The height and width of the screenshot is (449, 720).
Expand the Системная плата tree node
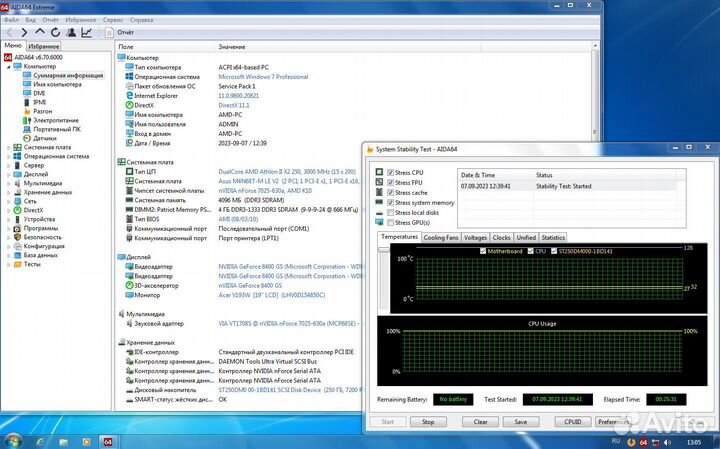tap(8, 147)
